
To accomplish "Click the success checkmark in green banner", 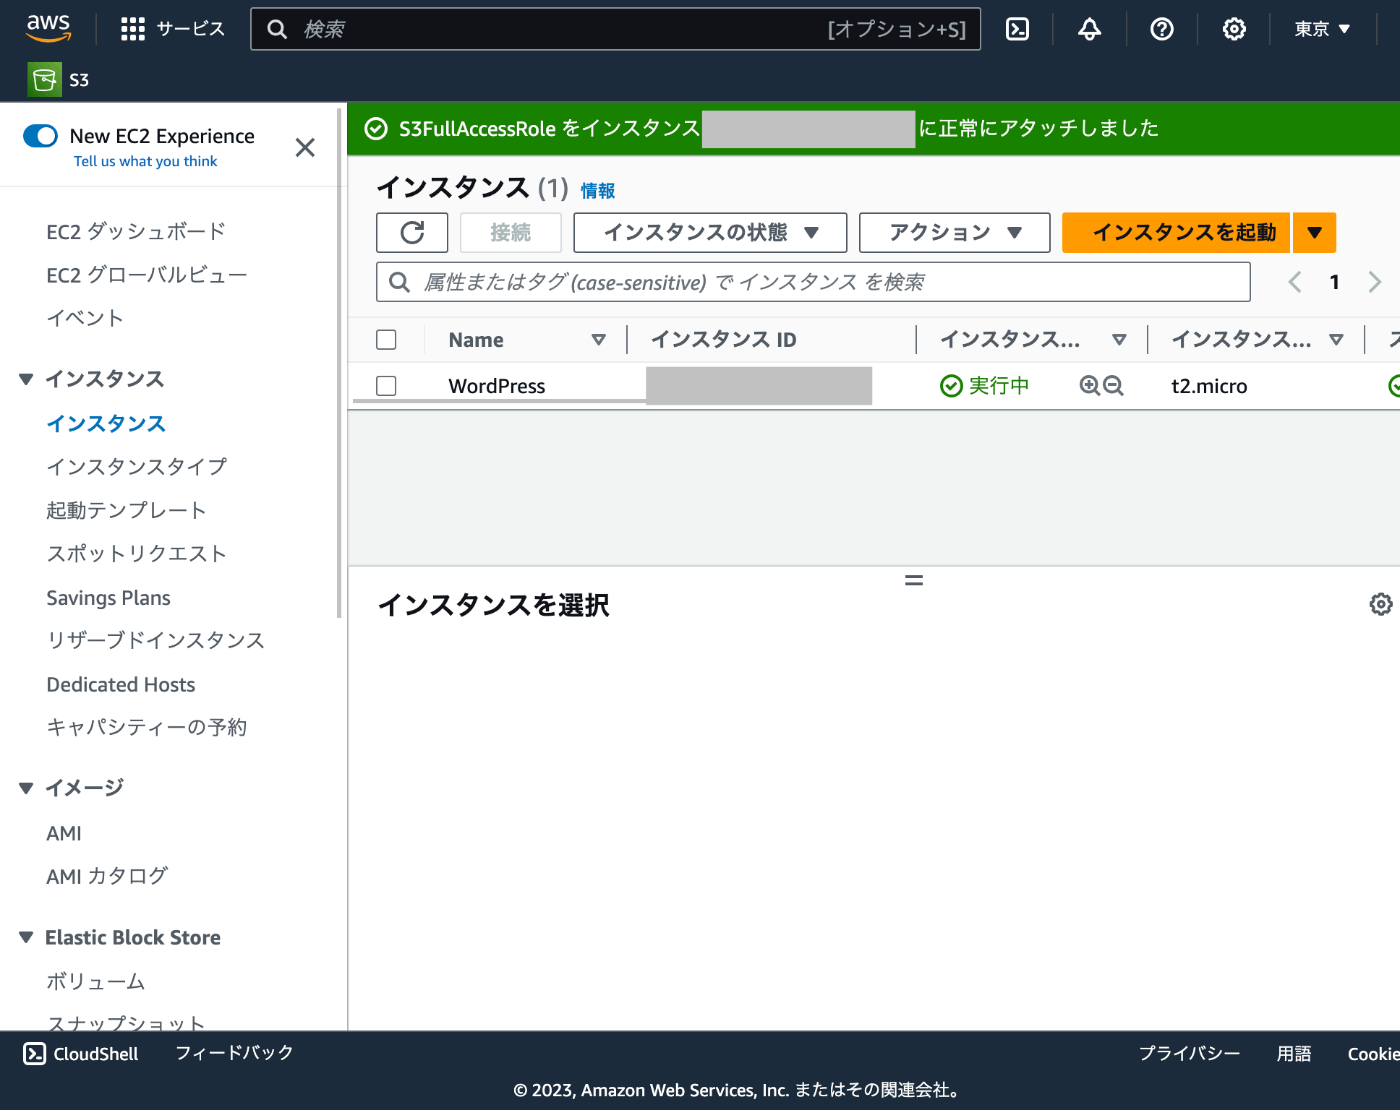I will pyautogui.click(x=376, y=129).
